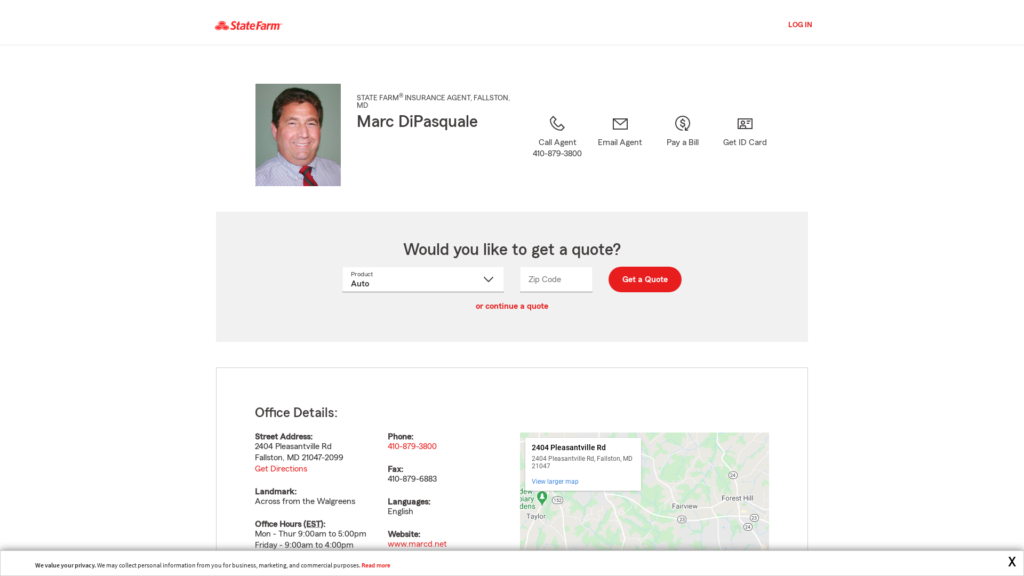Click the Read more privacy link
This screenshot has height=576, width=1024.
click(x=376, y=565)
